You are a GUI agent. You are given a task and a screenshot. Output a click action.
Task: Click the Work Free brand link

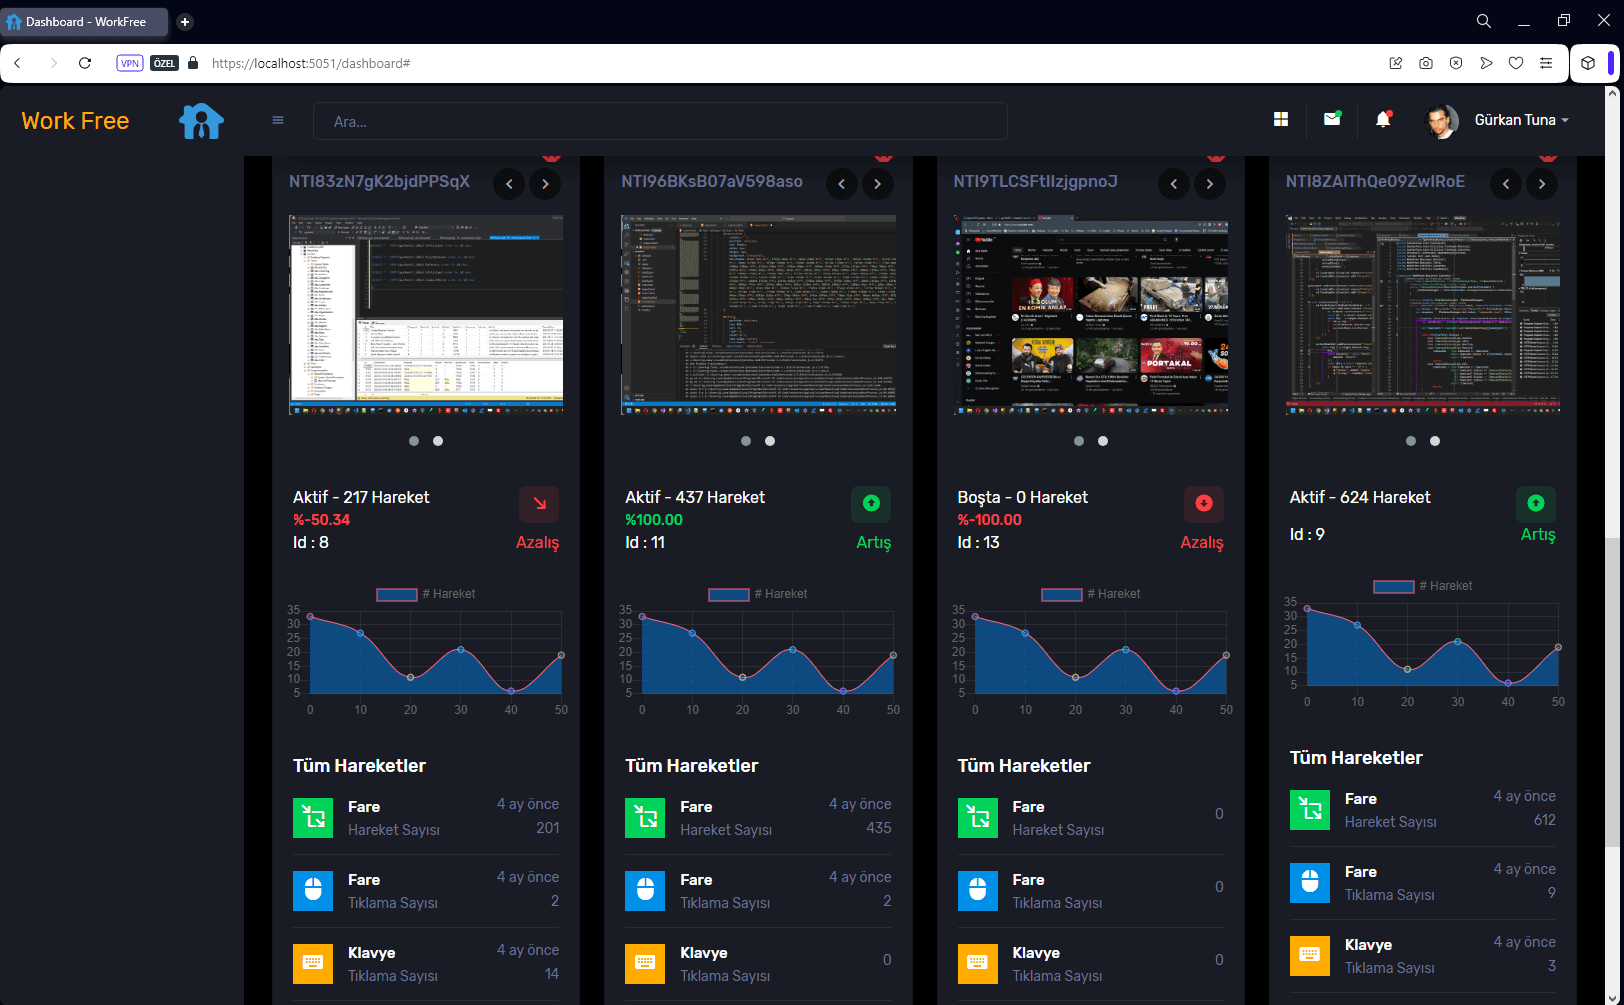76,121
